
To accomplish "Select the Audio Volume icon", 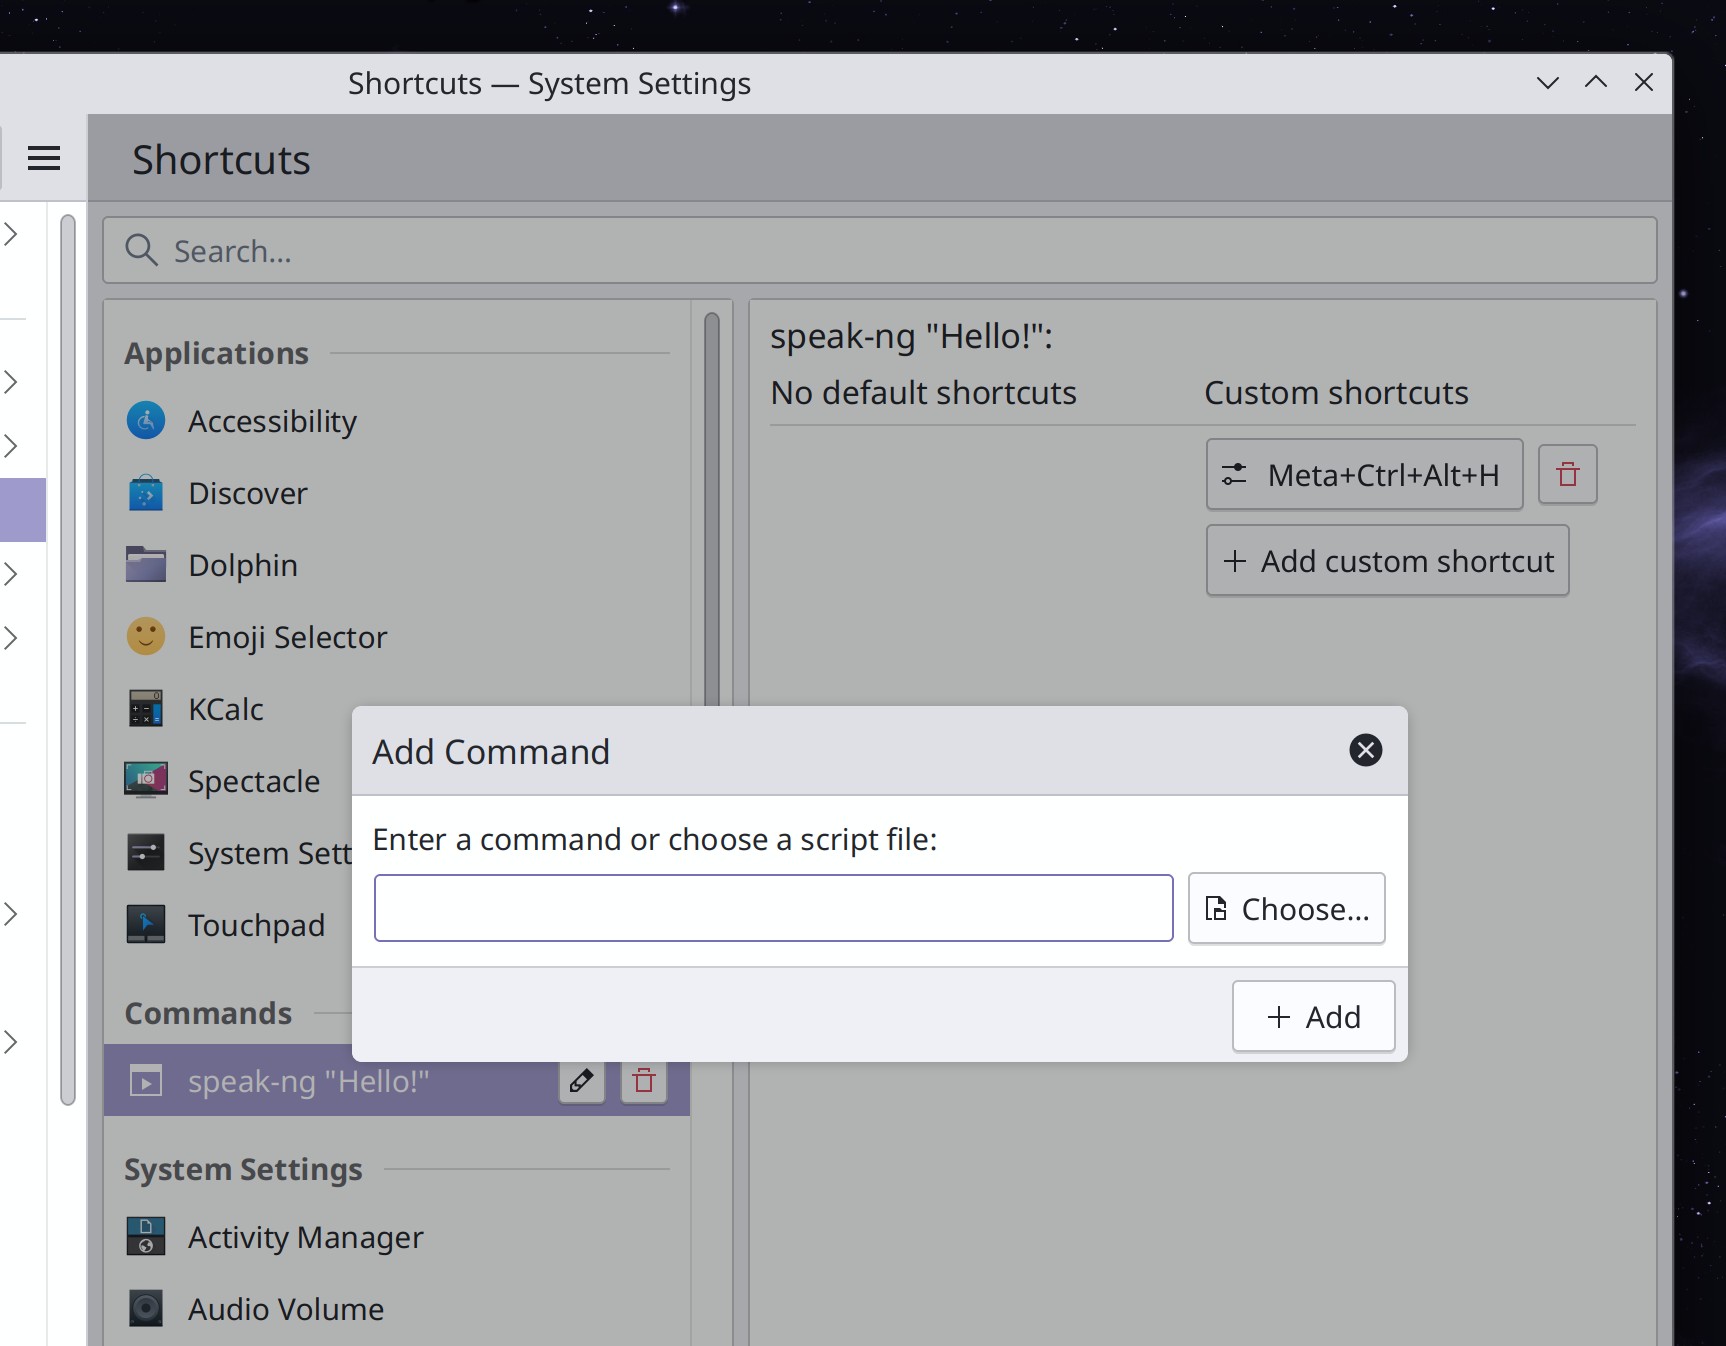I will (x=145, y=1309).
